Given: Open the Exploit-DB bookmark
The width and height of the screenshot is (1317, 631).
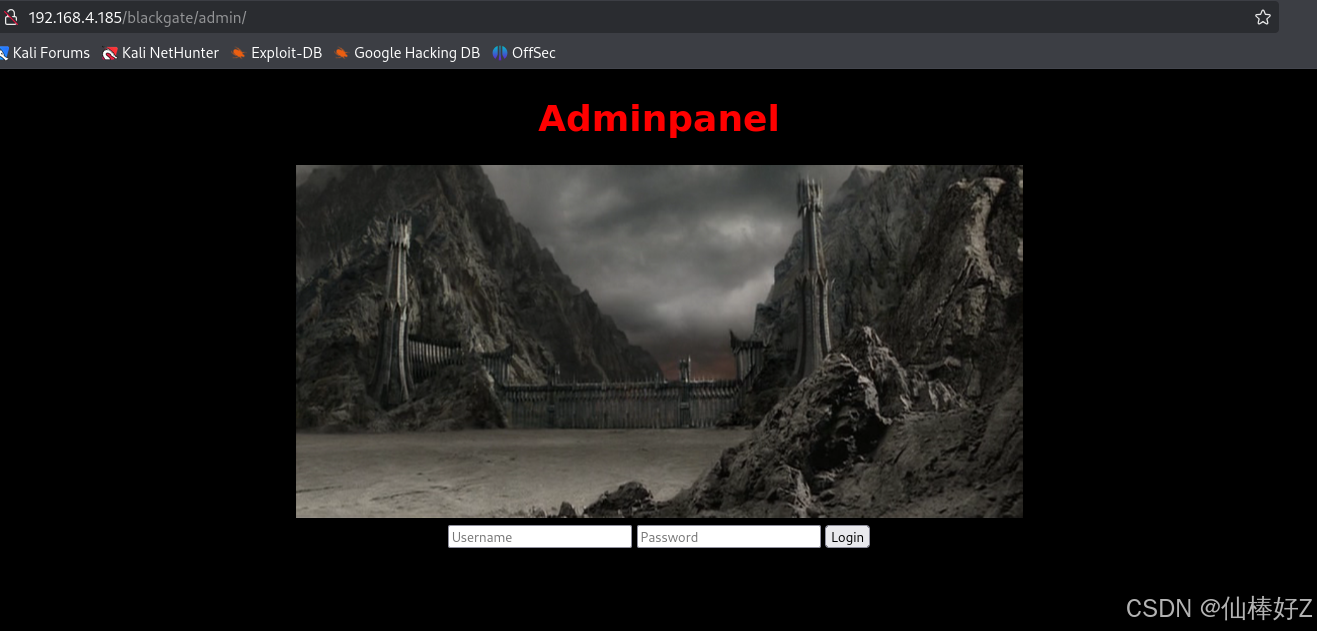Looking at the screenshot, I should coord(277,53).
